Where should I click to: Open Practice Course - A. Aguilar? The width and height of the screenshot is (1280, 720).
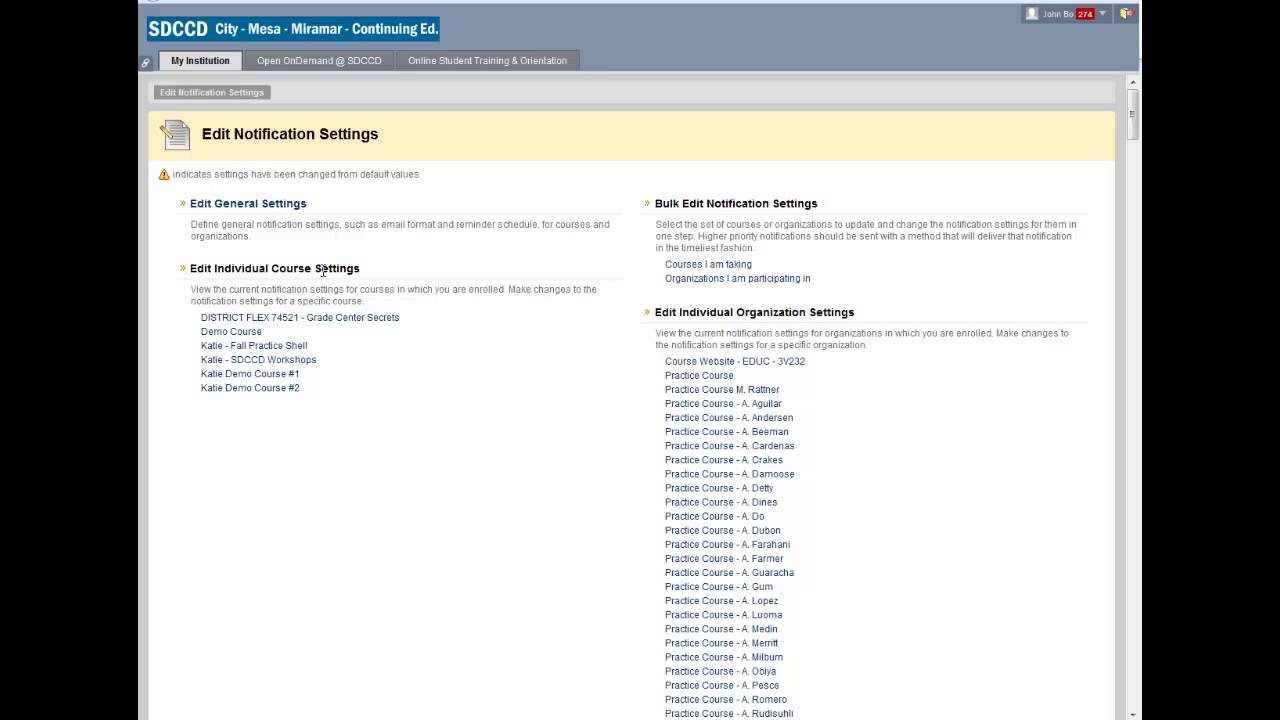click(723, 404)
